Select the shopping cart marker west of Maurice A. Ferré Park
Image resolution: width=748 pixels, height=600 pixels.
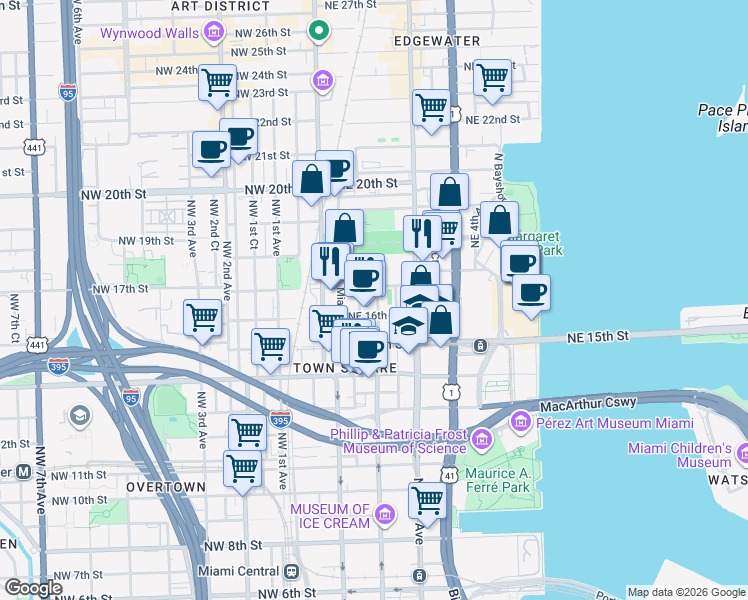(427, 501)
